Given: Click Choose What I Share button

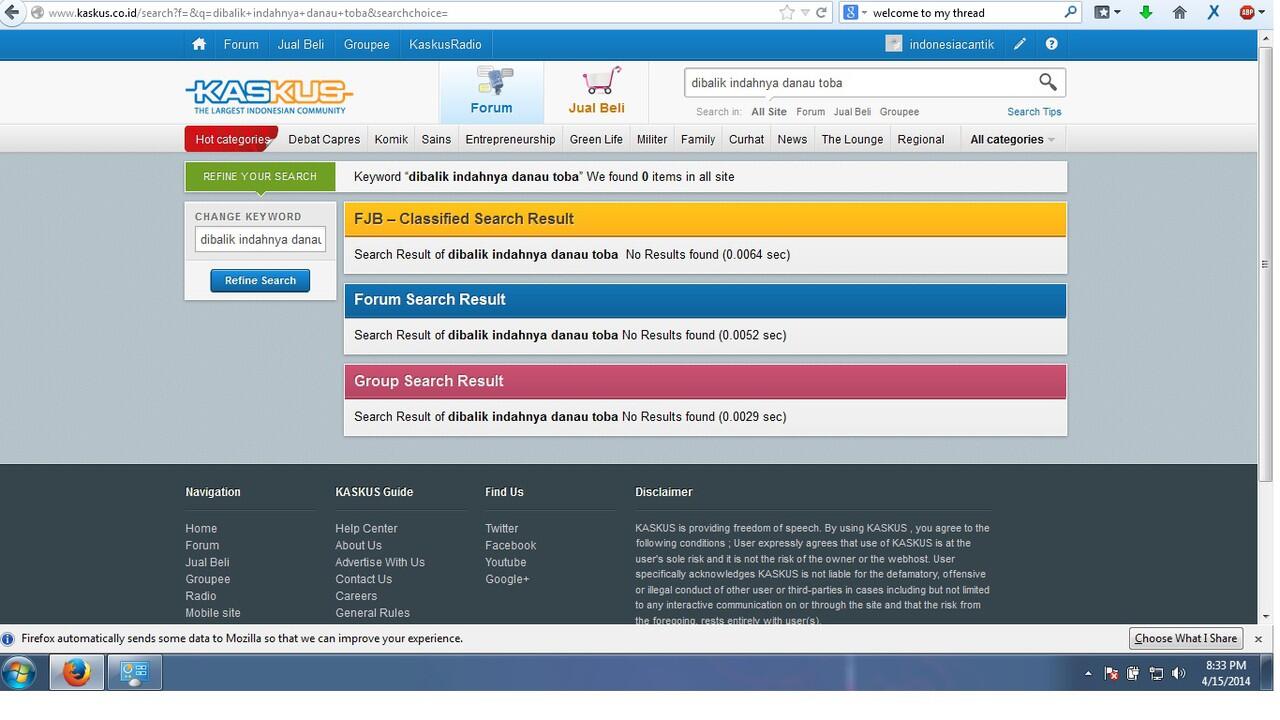Looking at the screenshot, I should [x=1186, y=638].
